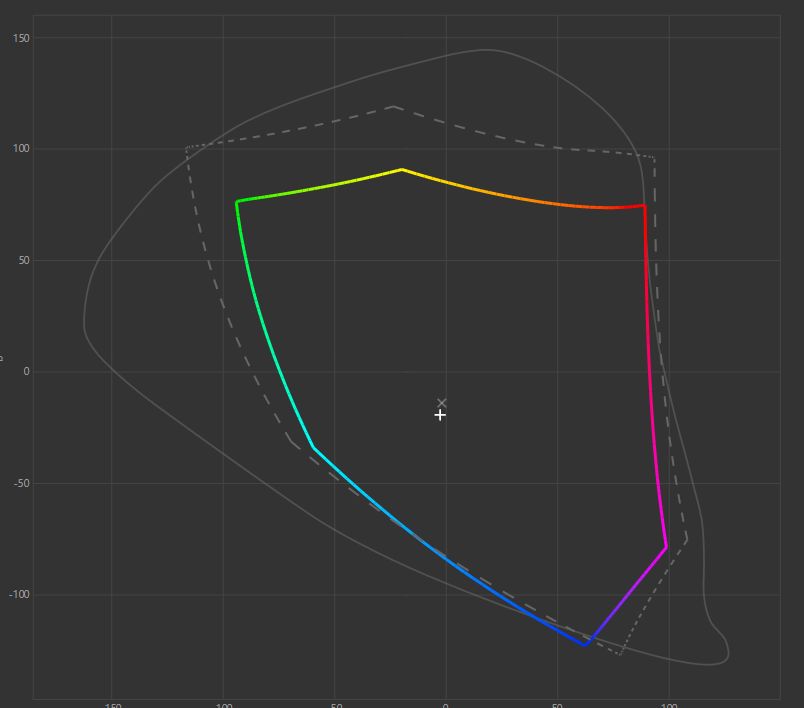Click the 0 label on the vertical axis

point(26,372)
